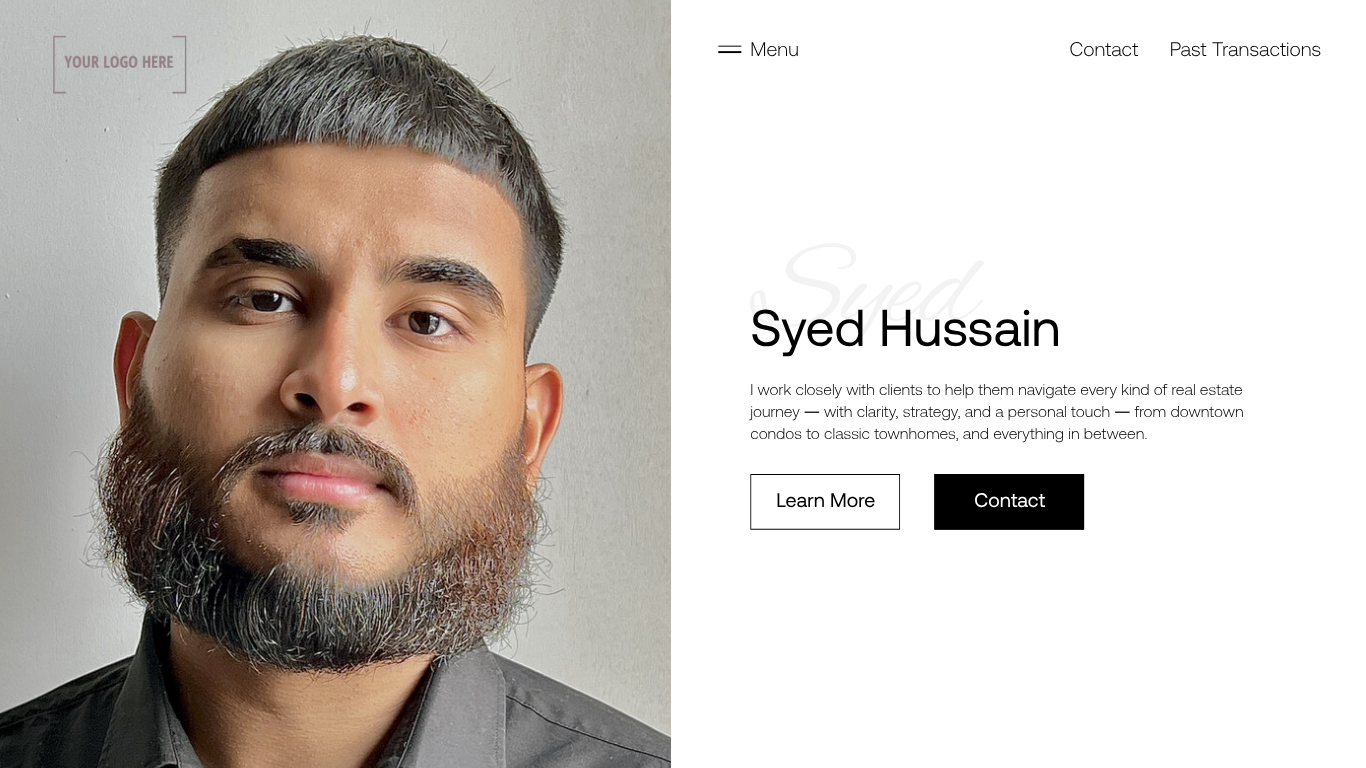Click the 'YOUR LOGO HERE' logo text

pos(119,62)
